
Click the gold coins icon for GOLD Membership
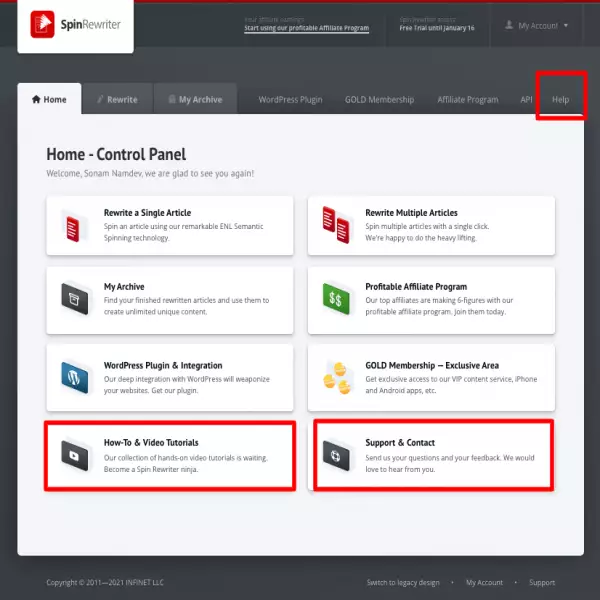point(337,378)
